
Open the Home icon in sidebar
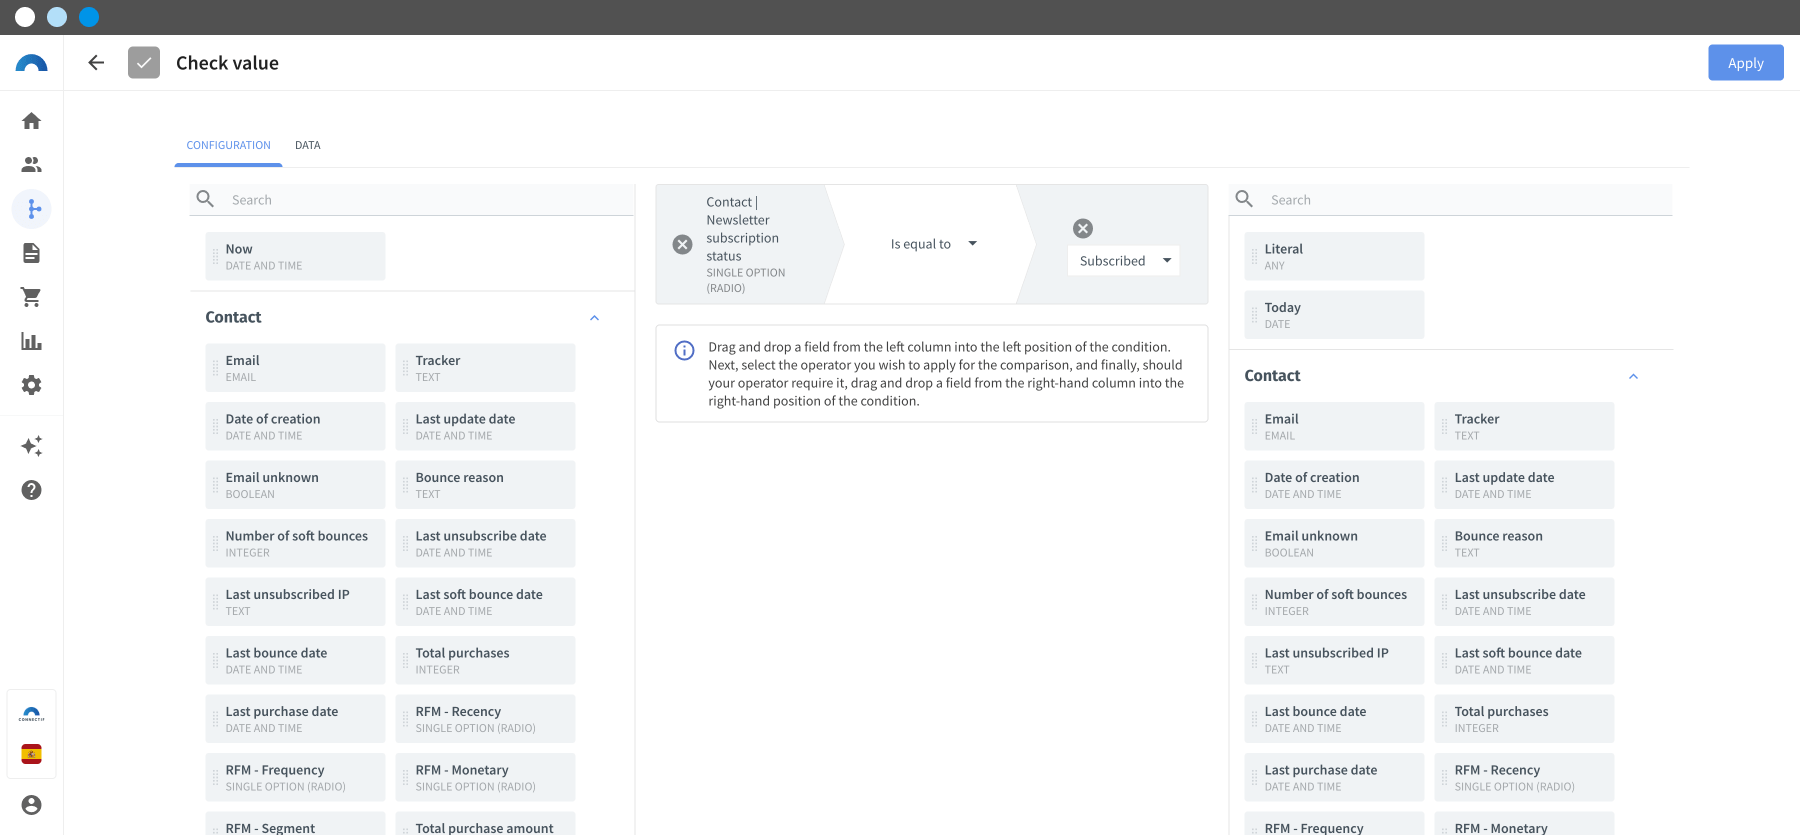pyautogui.click(x=31, y=121)
